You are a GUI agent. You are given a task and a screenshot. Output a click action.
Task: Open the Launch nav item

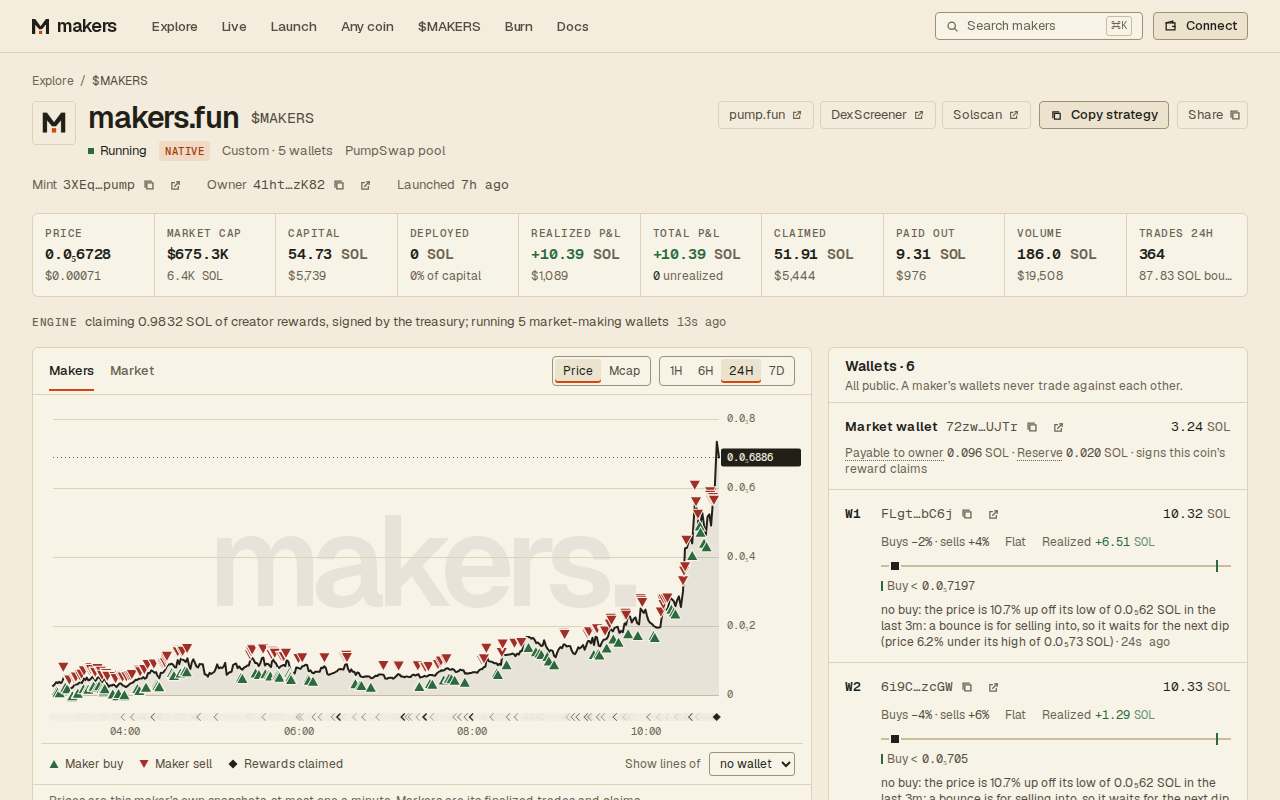tap(294, 27)
